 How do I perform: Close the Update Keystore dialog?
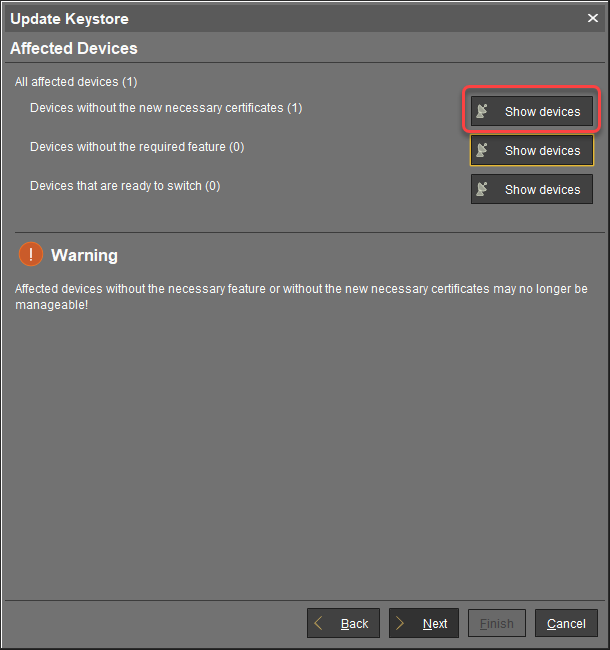tap(592, 18)
